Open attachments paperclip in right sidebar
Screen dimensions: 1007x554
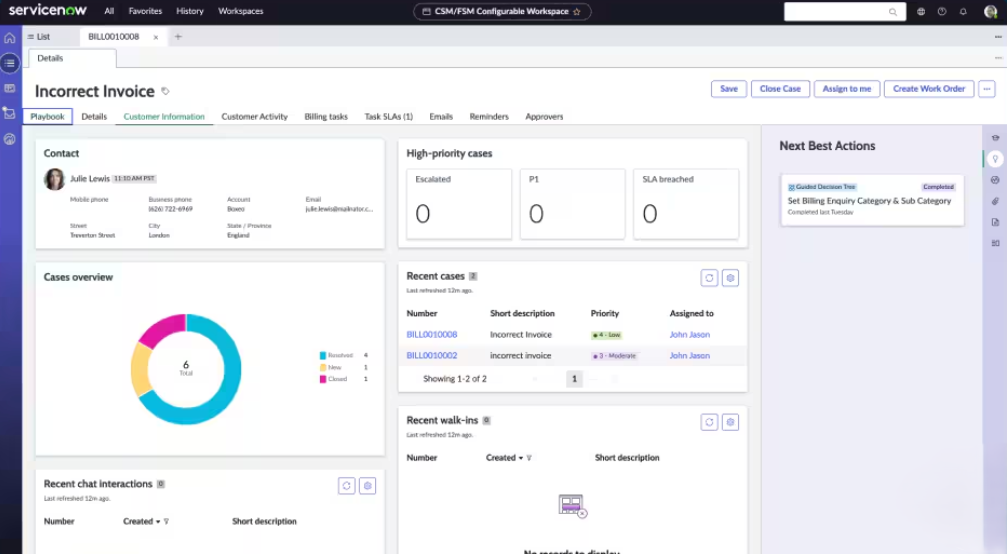point(995,201)
